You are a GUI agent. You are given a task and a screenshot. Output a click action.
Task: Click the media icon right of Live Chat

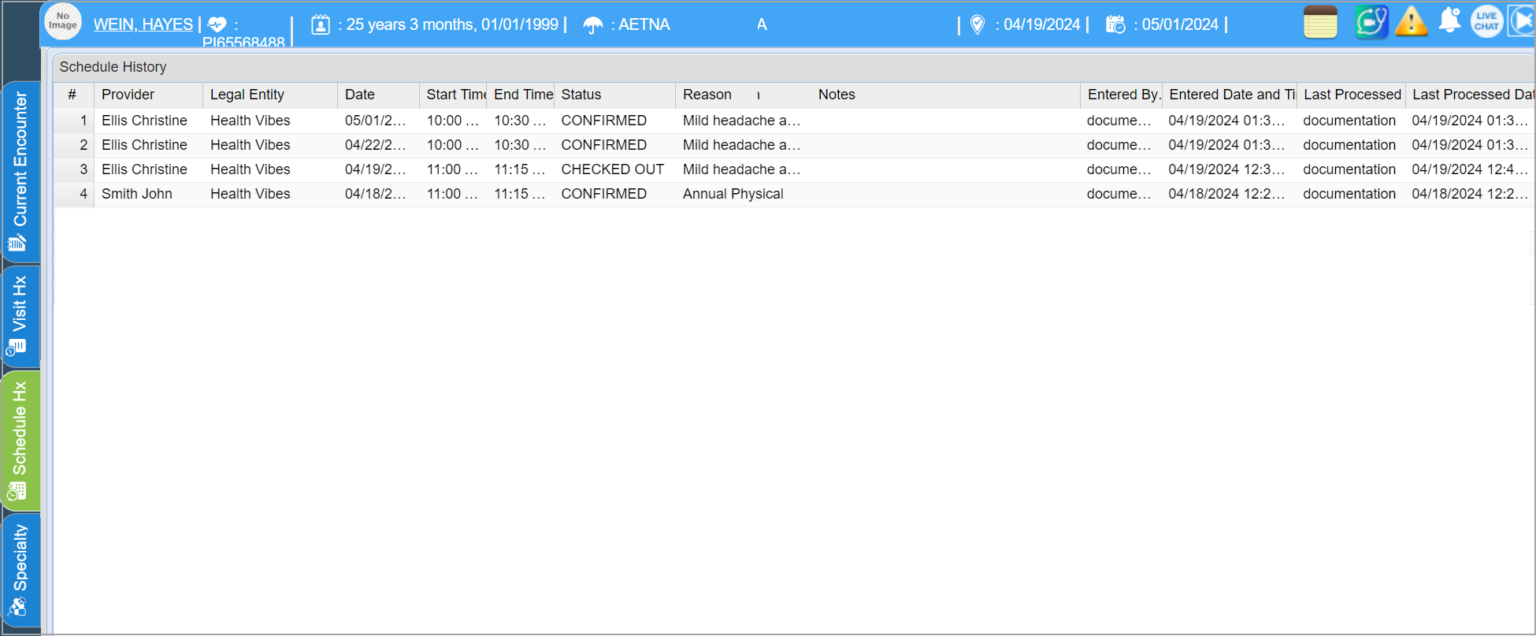point(1522,21)
